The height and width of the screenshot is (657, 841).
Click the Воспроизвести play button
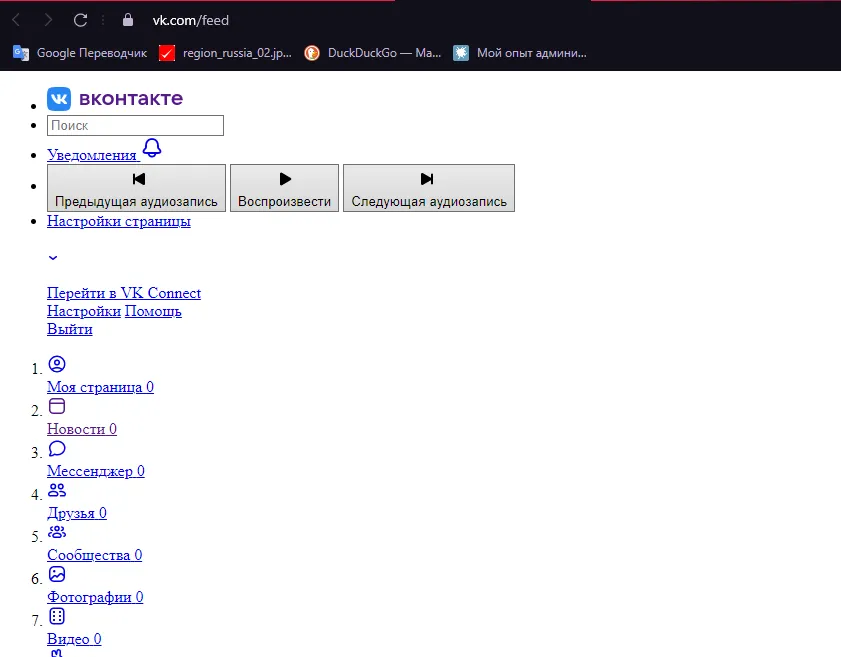(x=284, y=188)
